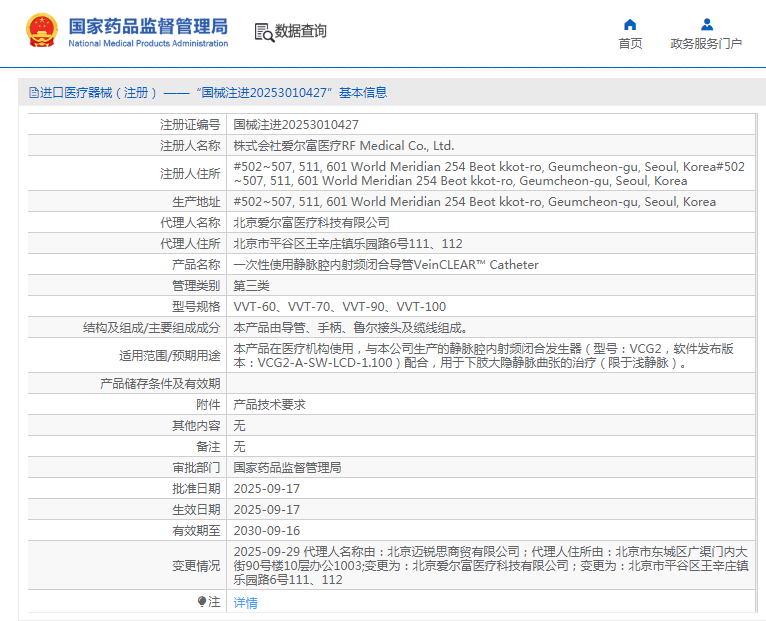
Task: Click the 数据查询 magnifier icon
Action: pyautogui.click(x=264, y=32)
